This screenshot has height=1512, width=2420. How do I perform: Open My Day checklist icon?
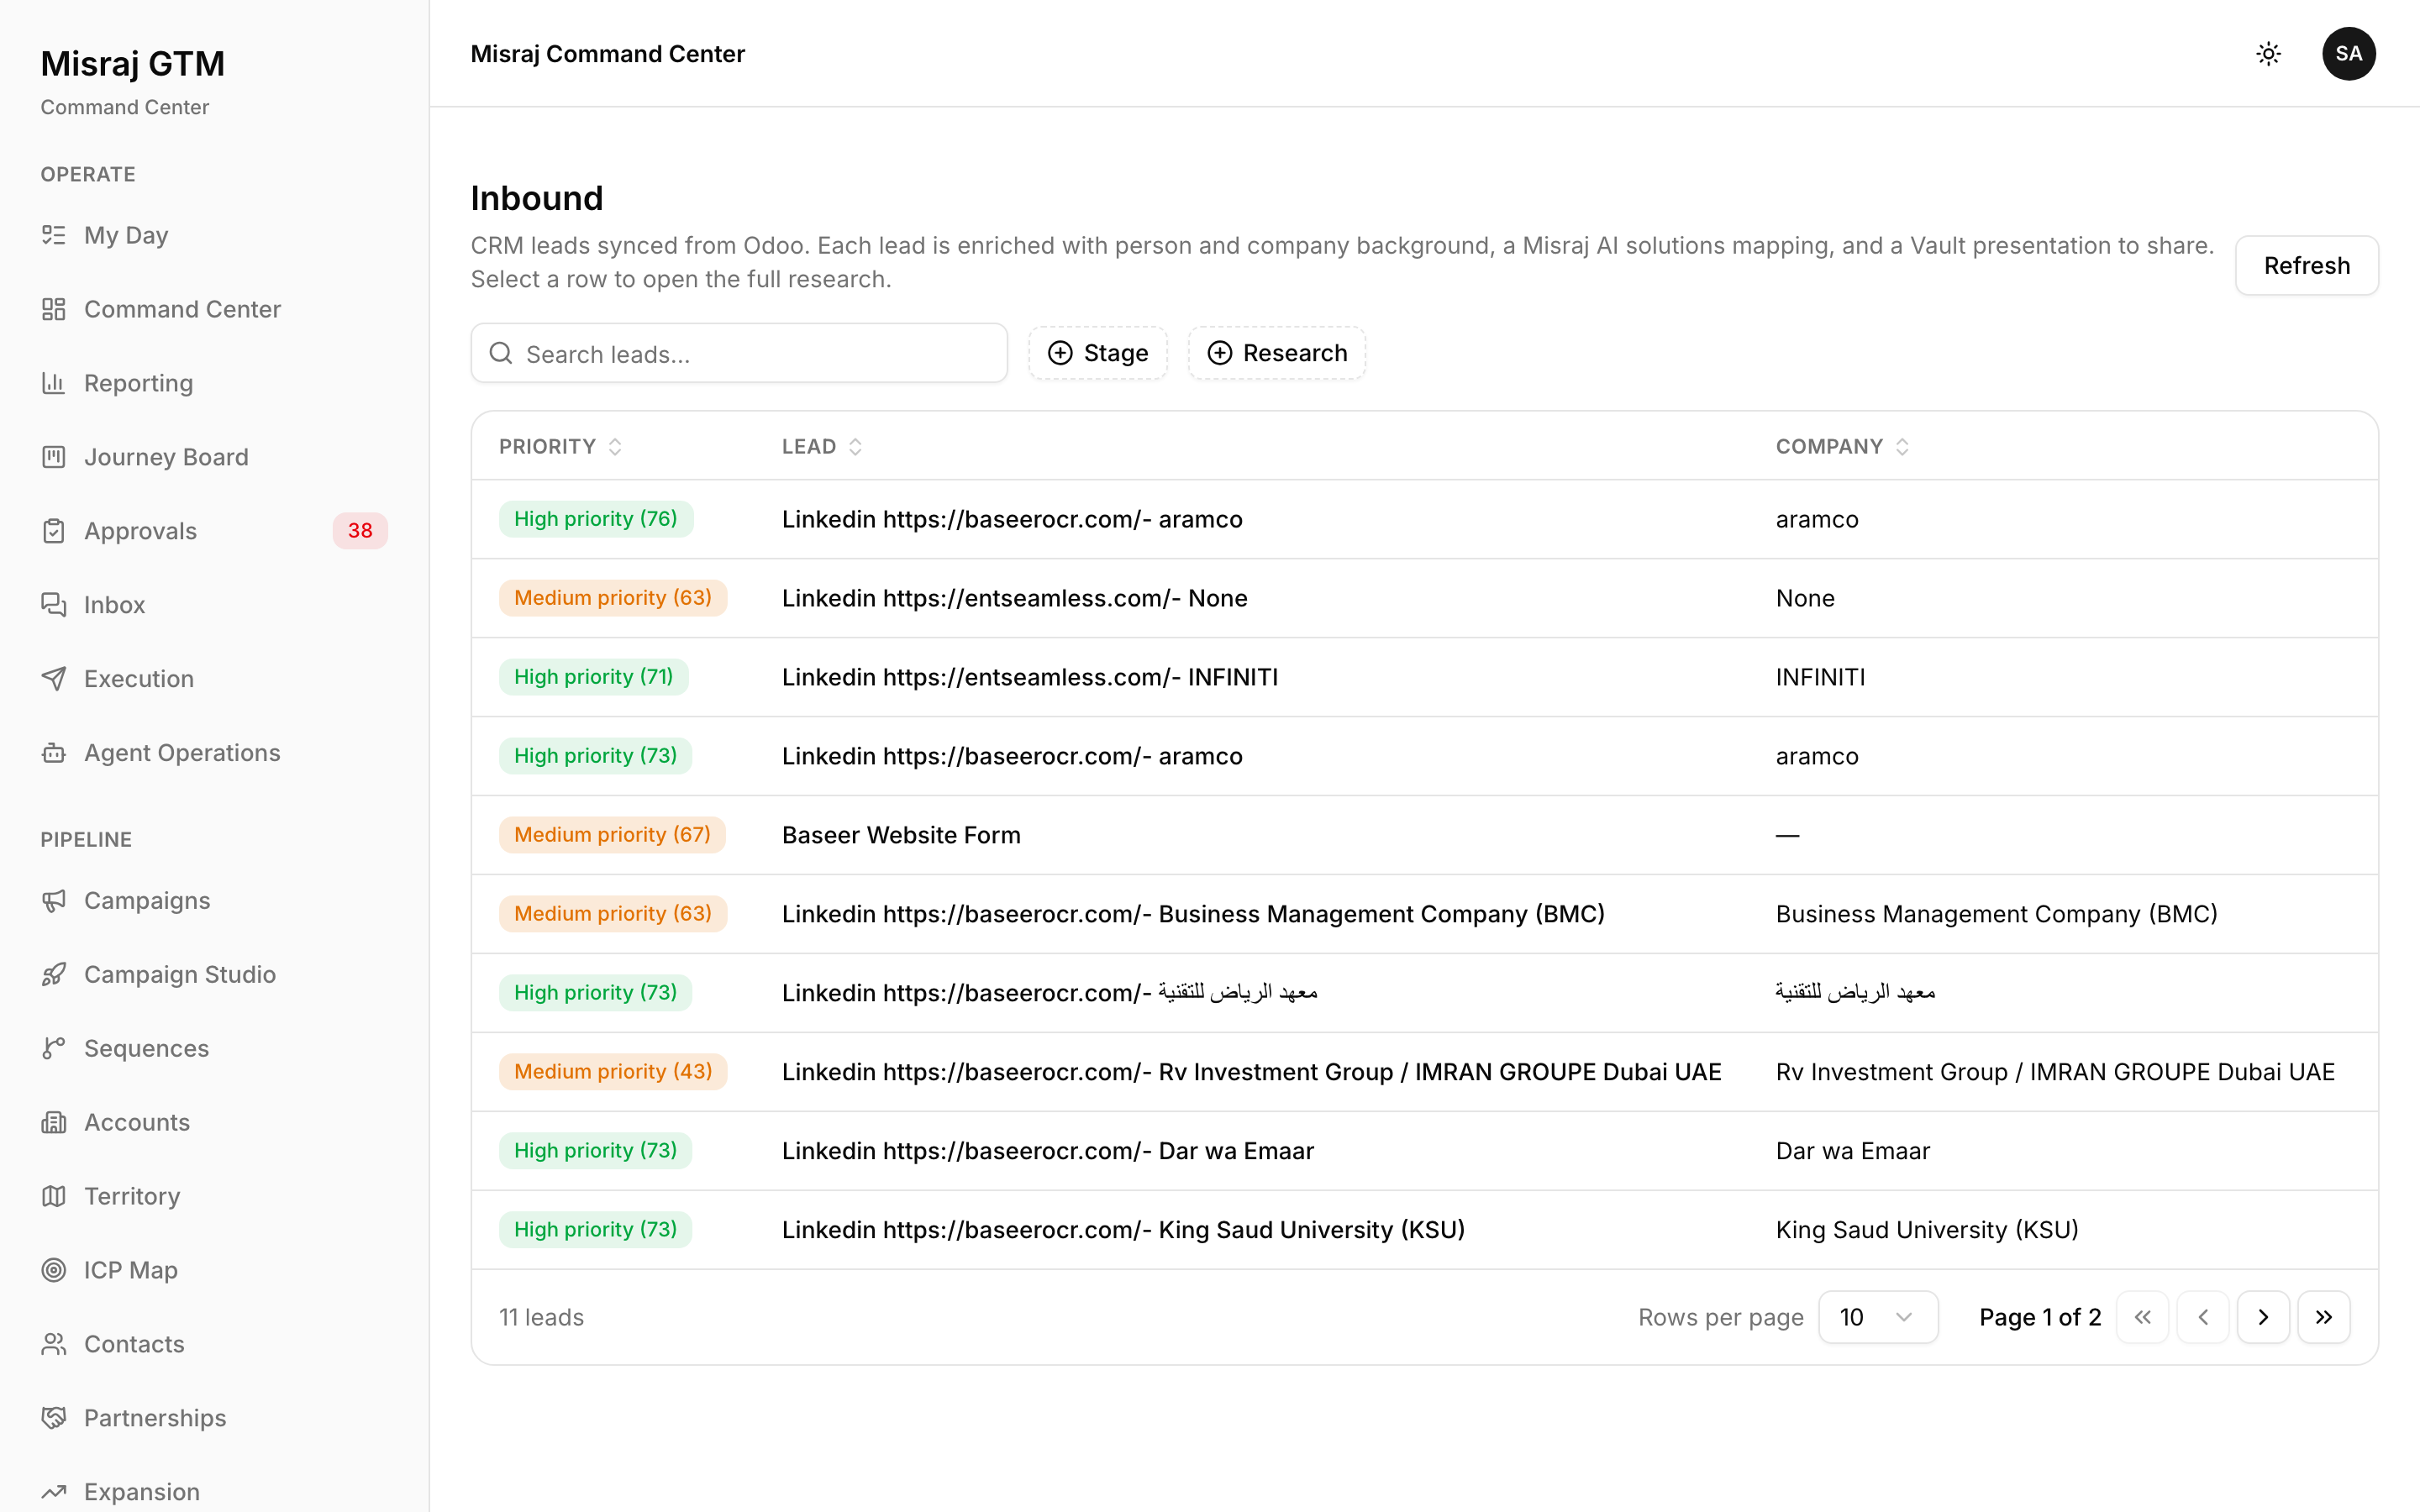[x=54, y=235]
